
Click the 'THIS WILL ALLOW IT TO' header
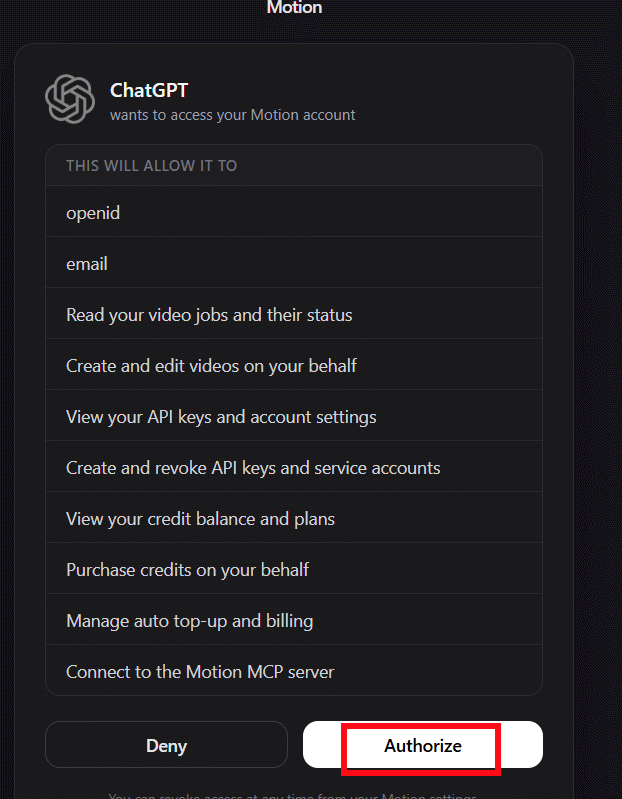coord(151,166)
